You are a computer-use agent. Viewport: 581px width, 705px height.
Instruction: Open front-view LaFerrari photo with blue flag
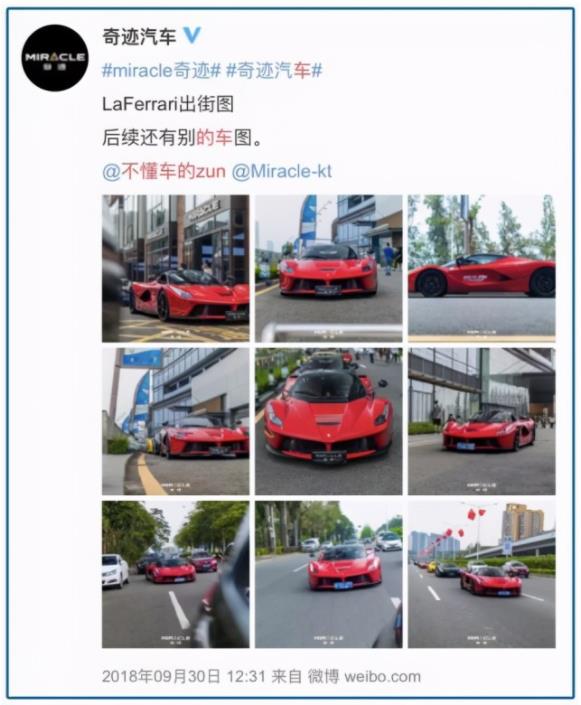click(329, 268)
